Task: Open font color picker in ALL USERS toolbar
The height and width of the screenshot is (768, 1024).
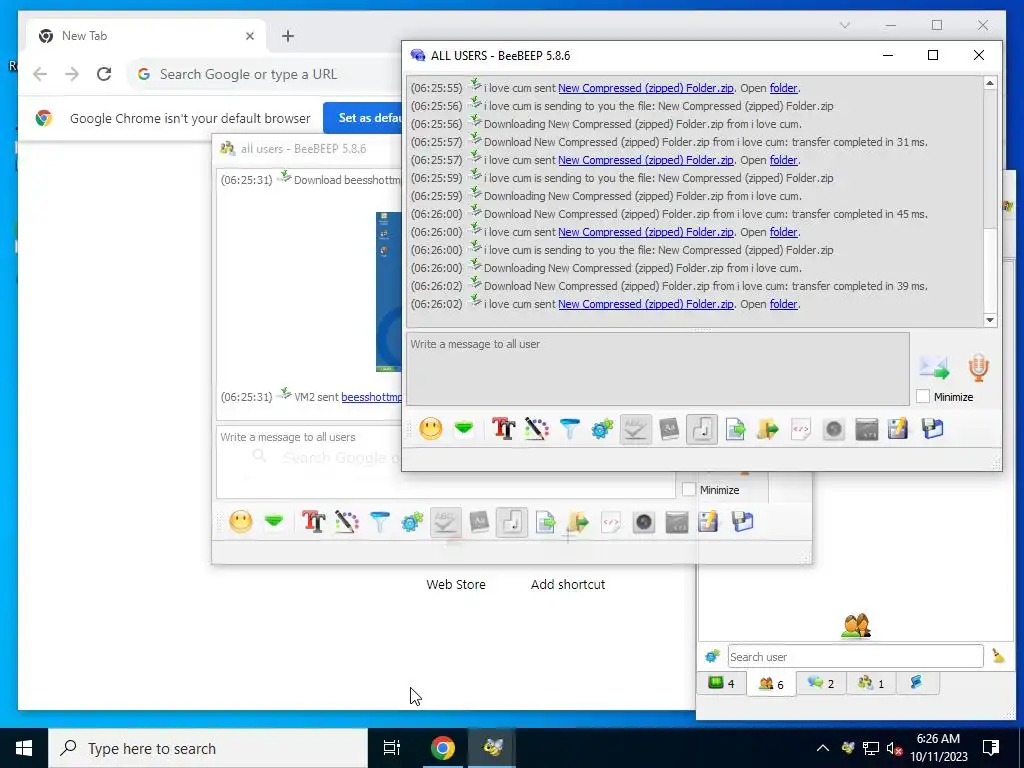Action: point(536,429)
